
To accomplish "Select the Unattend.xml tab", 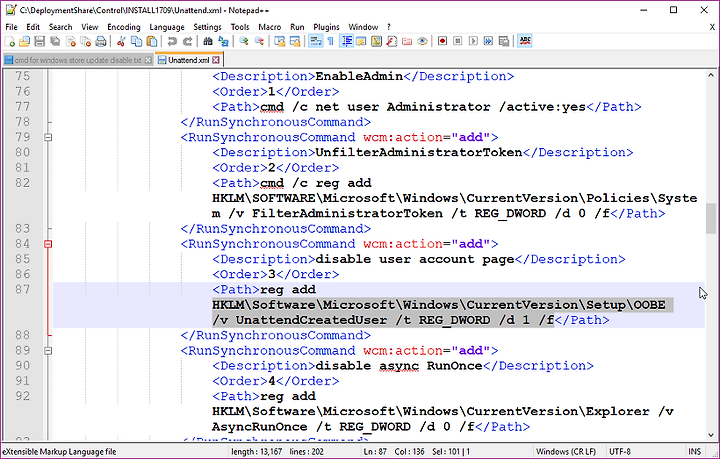I will [188, 60].
